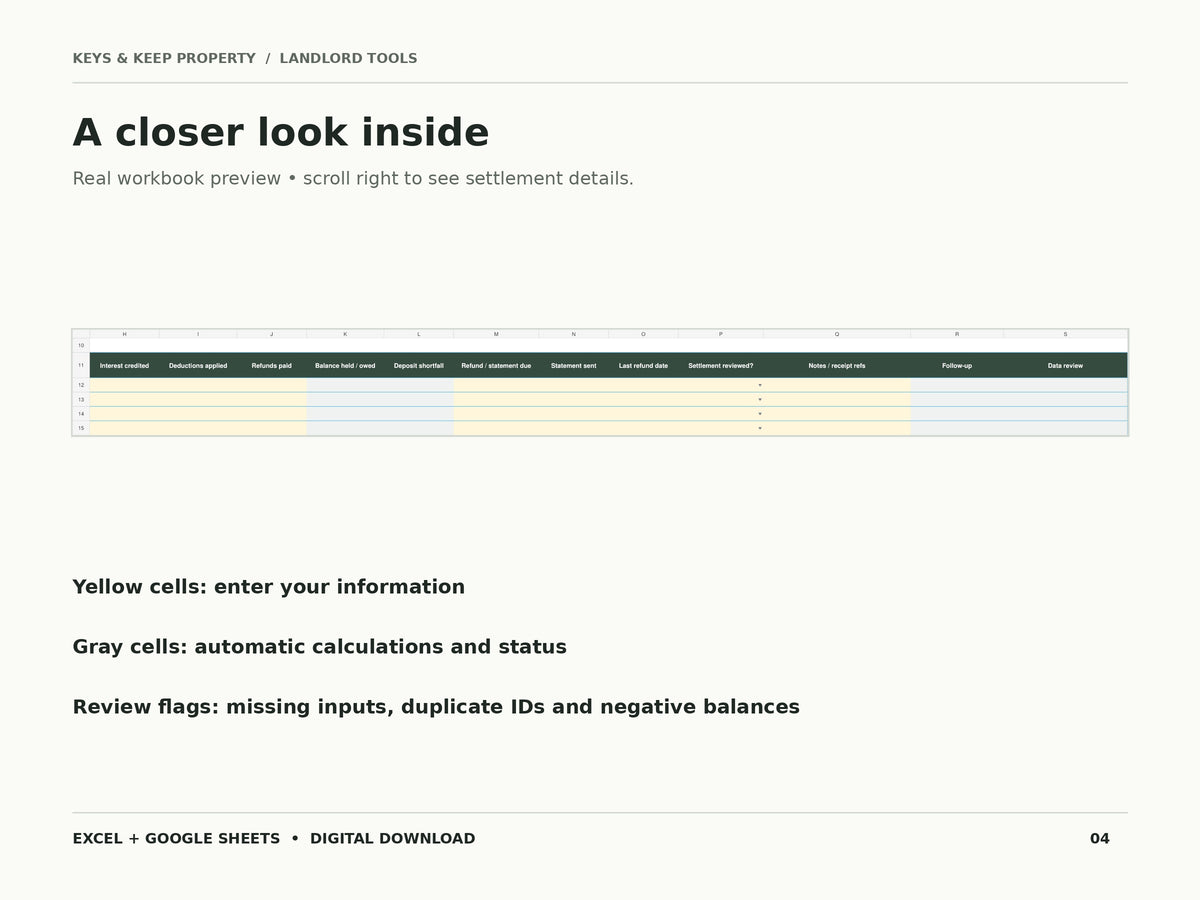Select the Deposit shortfall header cell
This screenshot has height=900, width=1200.
419,365
